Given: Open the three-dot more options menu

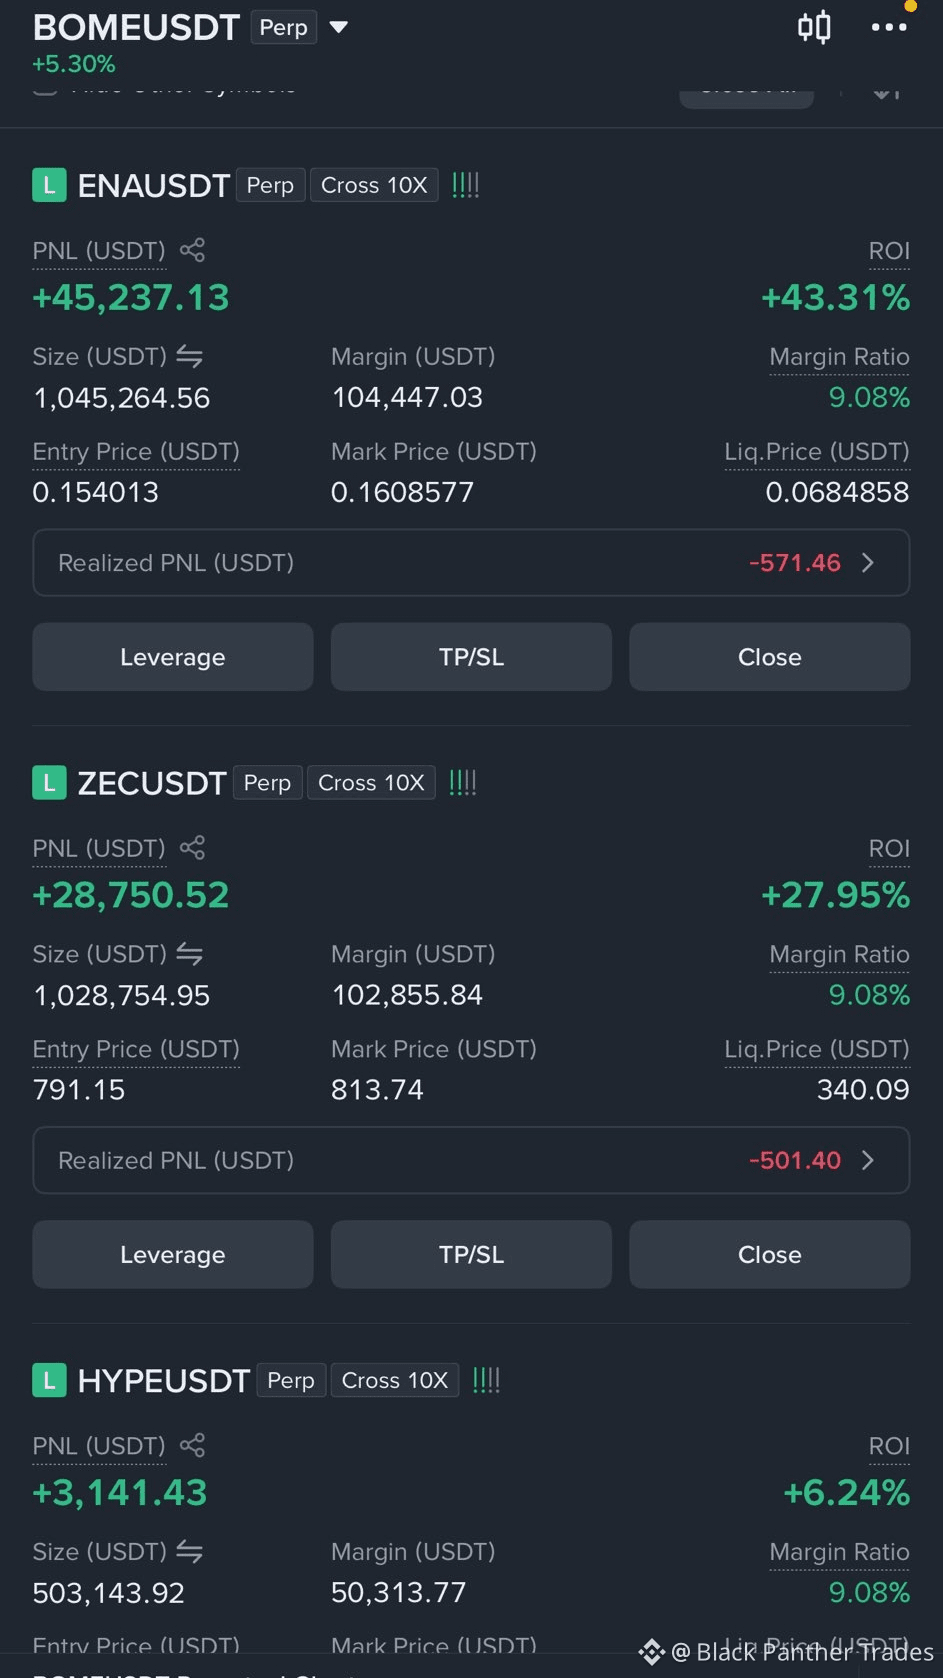Looking at the screenshot, I should point(889,27).
